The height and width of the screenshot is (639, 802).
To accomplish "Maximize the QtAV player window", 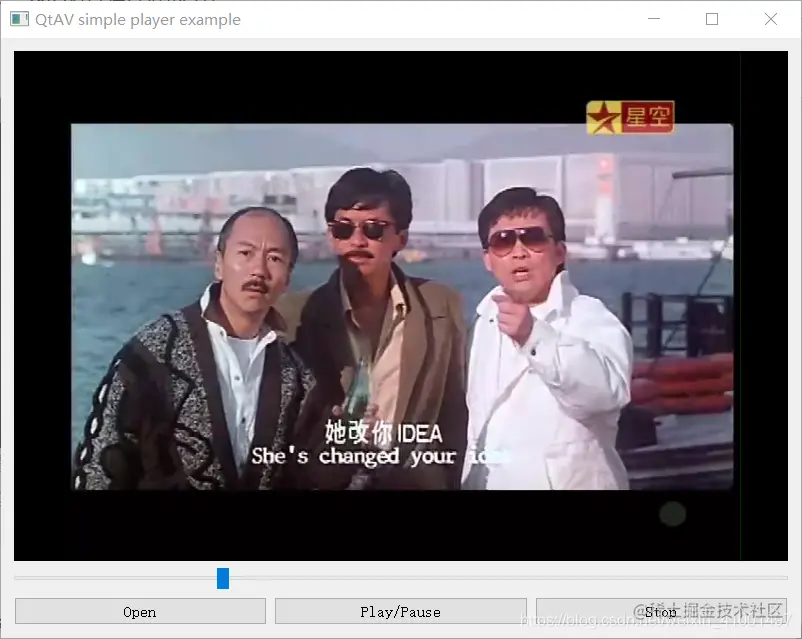I will tap(711, 19).
